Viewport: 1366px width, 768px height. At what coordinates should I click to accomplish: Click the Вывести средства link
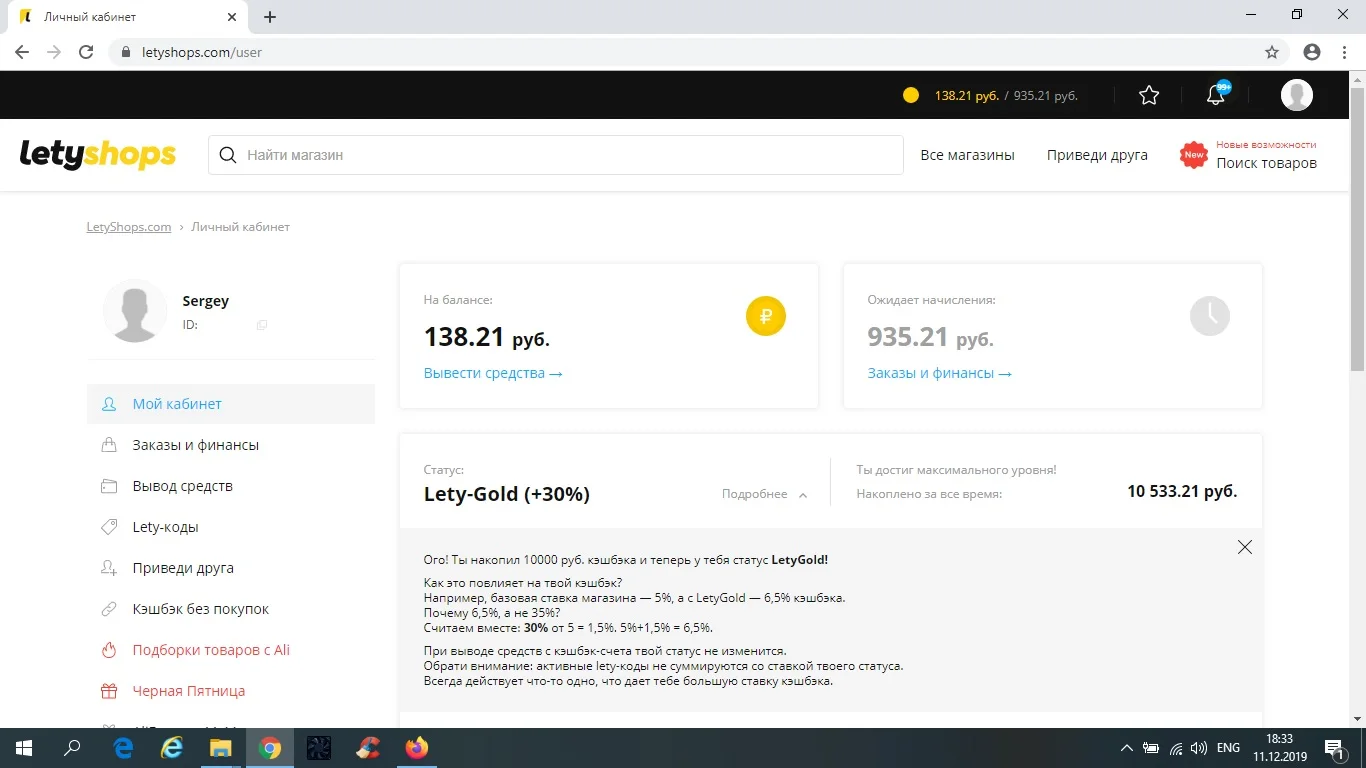[493, 373]
